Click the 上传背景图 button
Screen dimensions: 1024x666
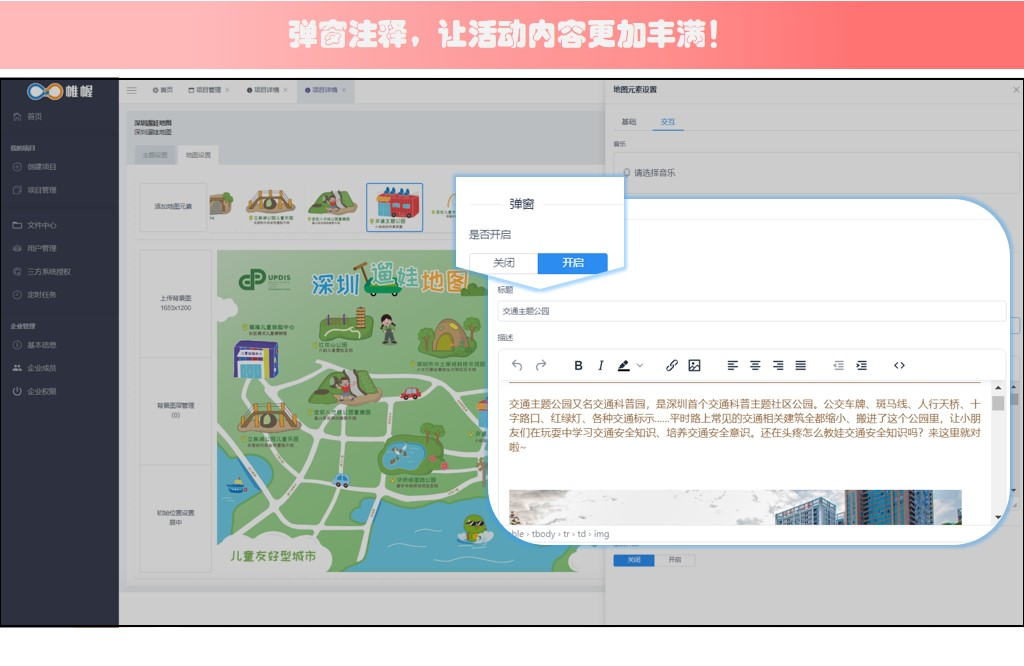pyautogui.click(x=176, y=303)
